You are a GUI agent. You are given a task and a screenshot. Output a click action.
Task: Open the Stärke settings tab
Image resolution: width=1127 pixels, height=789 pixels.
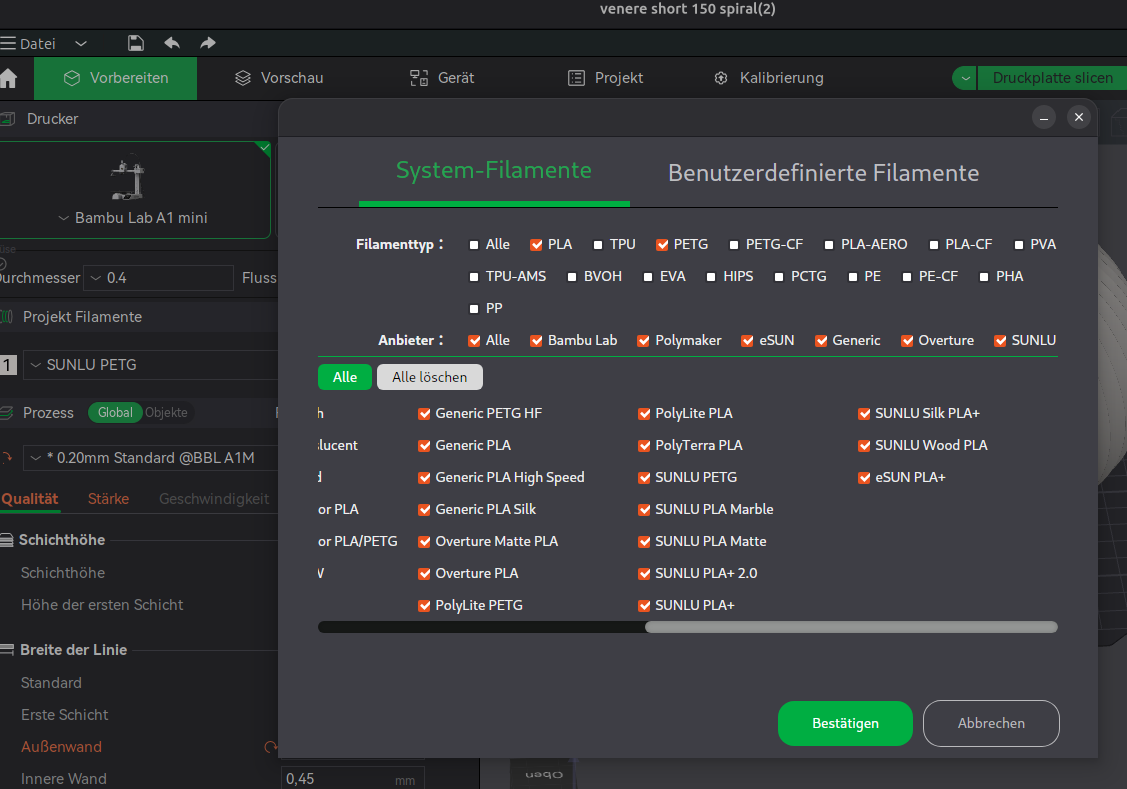tap(109, 499)
